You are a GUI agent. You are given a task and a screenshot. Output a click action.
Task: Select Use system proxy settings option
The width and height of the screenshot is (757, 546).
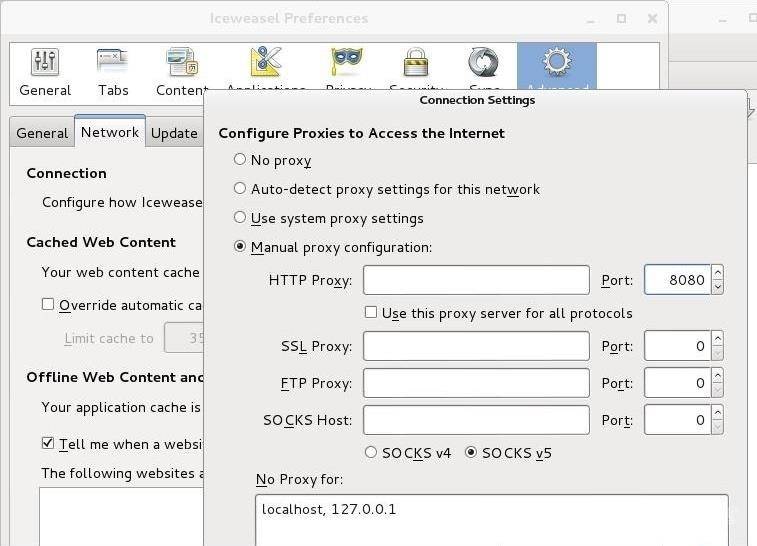click(x=240, y=217)
